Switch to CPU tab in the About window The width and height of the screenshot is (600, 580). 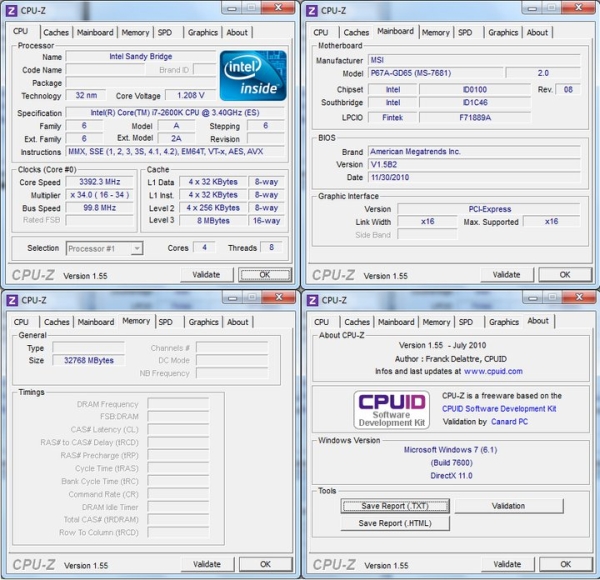point(321,322)
